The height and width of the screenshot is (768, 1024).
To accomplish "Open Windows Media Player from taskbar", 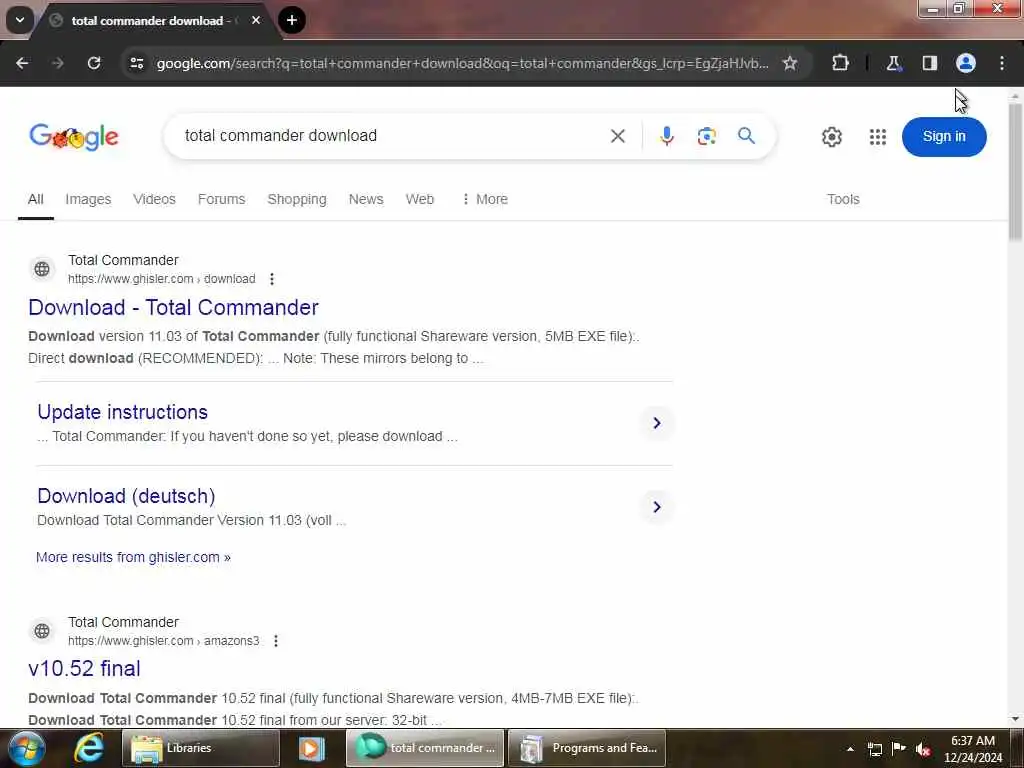I will [312, 748].
